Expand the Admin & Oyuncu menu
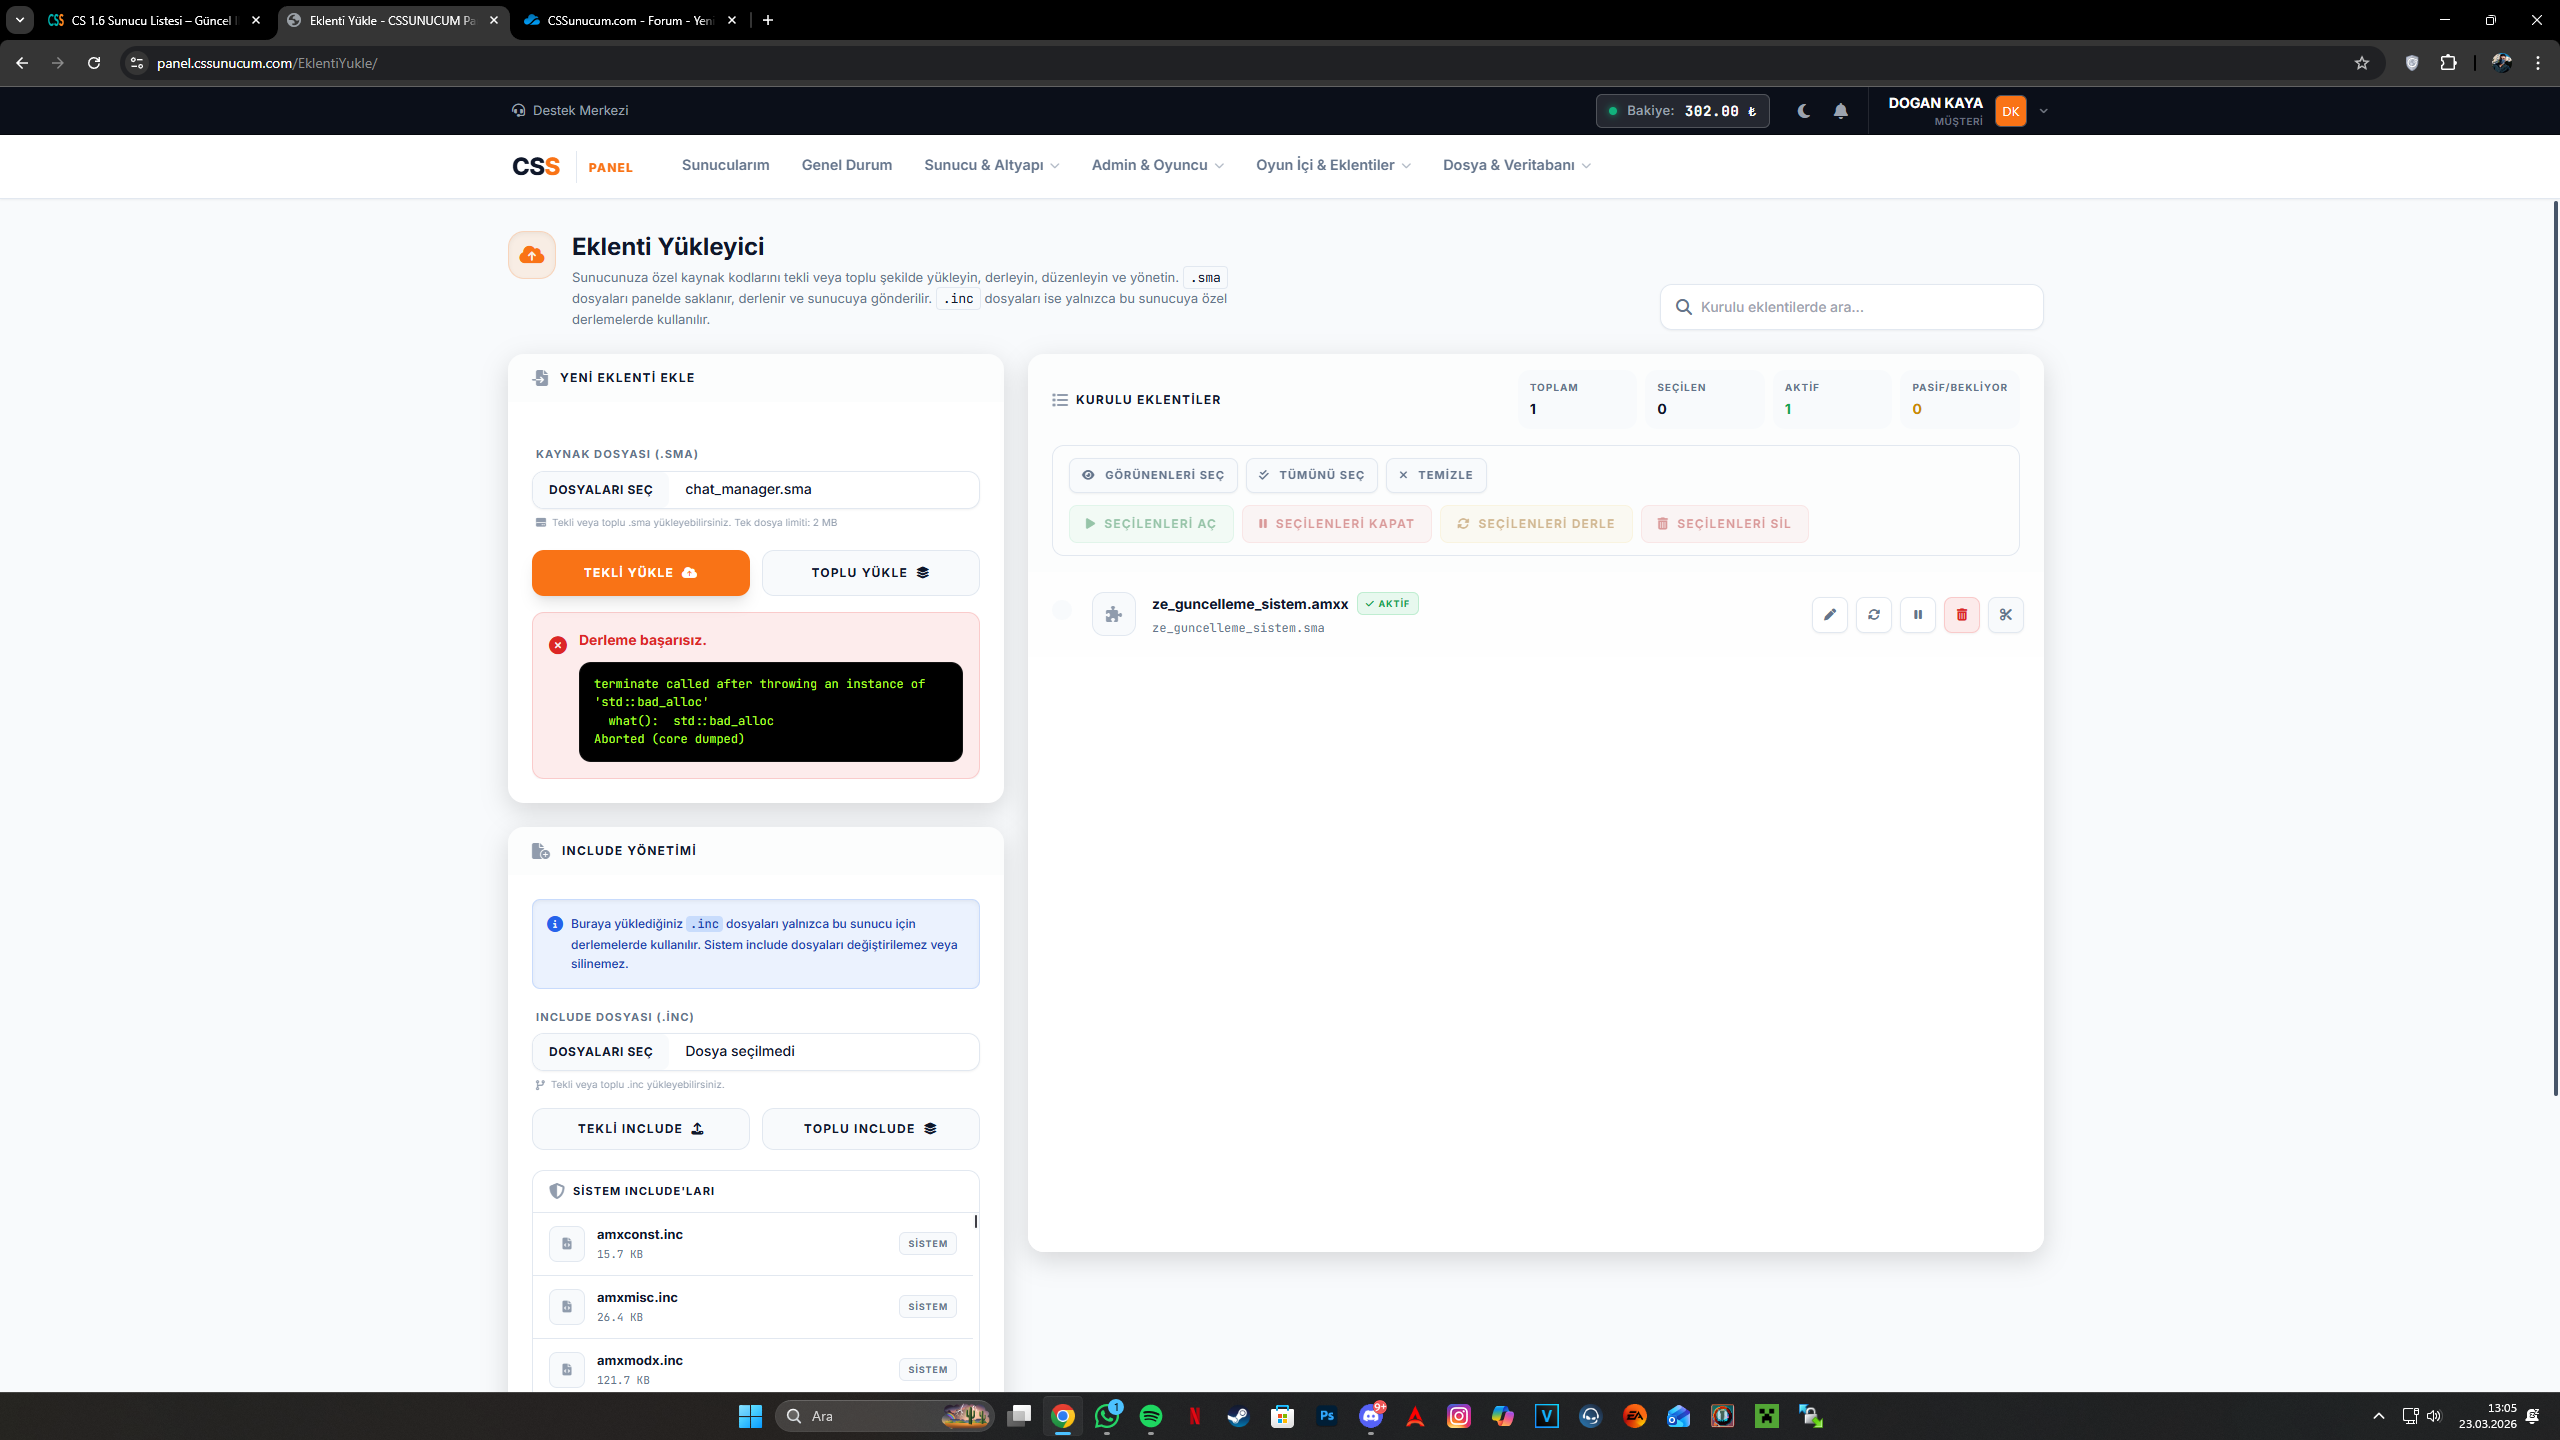The height and width of the screenshot is (1440, 2560). tap(1157, 165)
